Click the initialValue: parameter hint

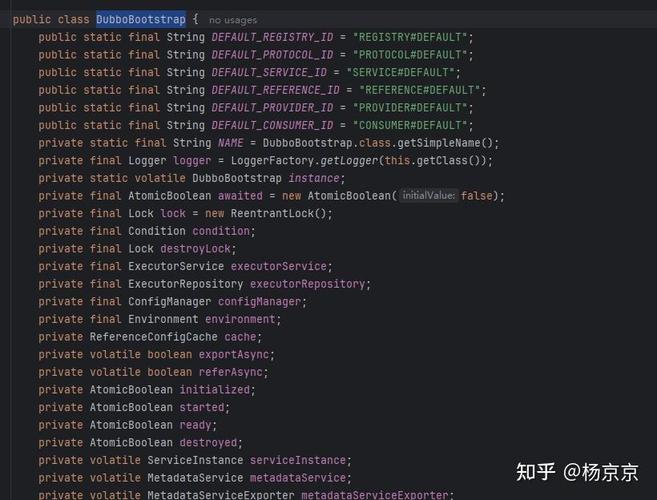click(428, 195)
